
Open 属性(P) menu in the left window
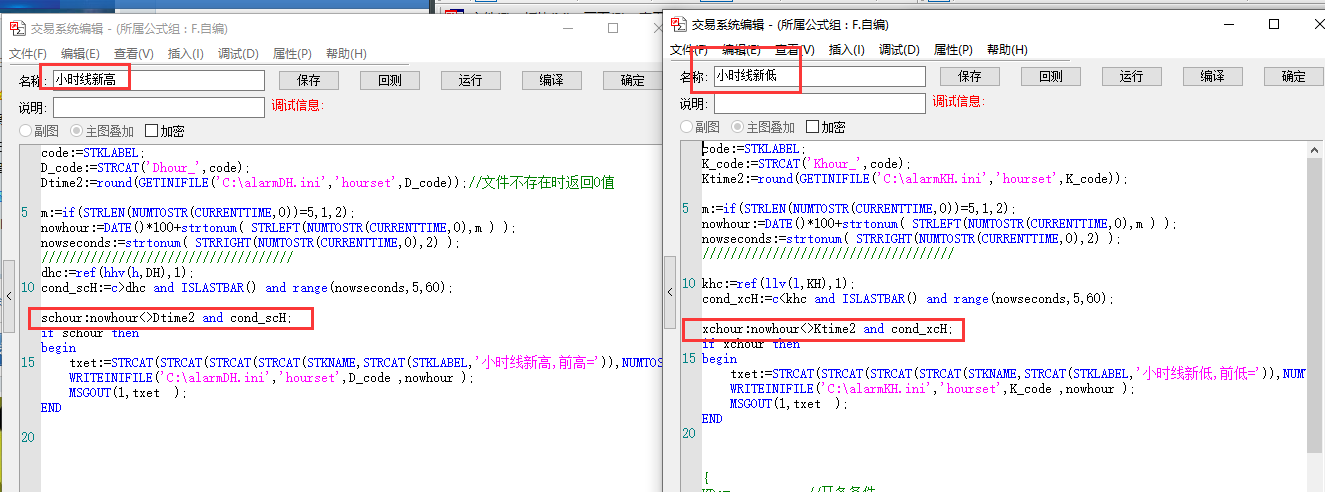tap(292, 54)
